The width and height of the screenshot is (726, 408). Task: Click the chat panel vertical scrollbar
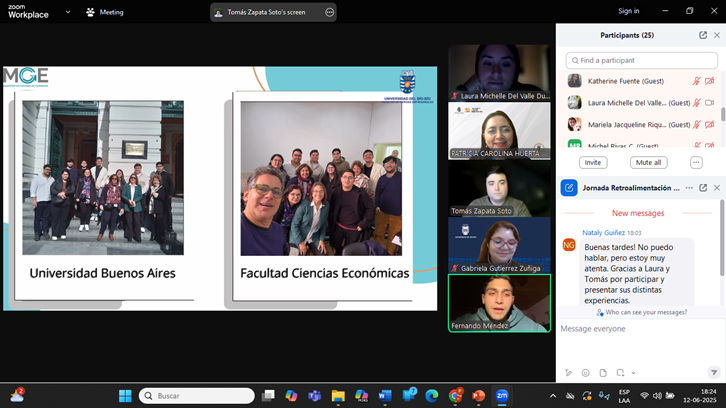tap(722, 238)
